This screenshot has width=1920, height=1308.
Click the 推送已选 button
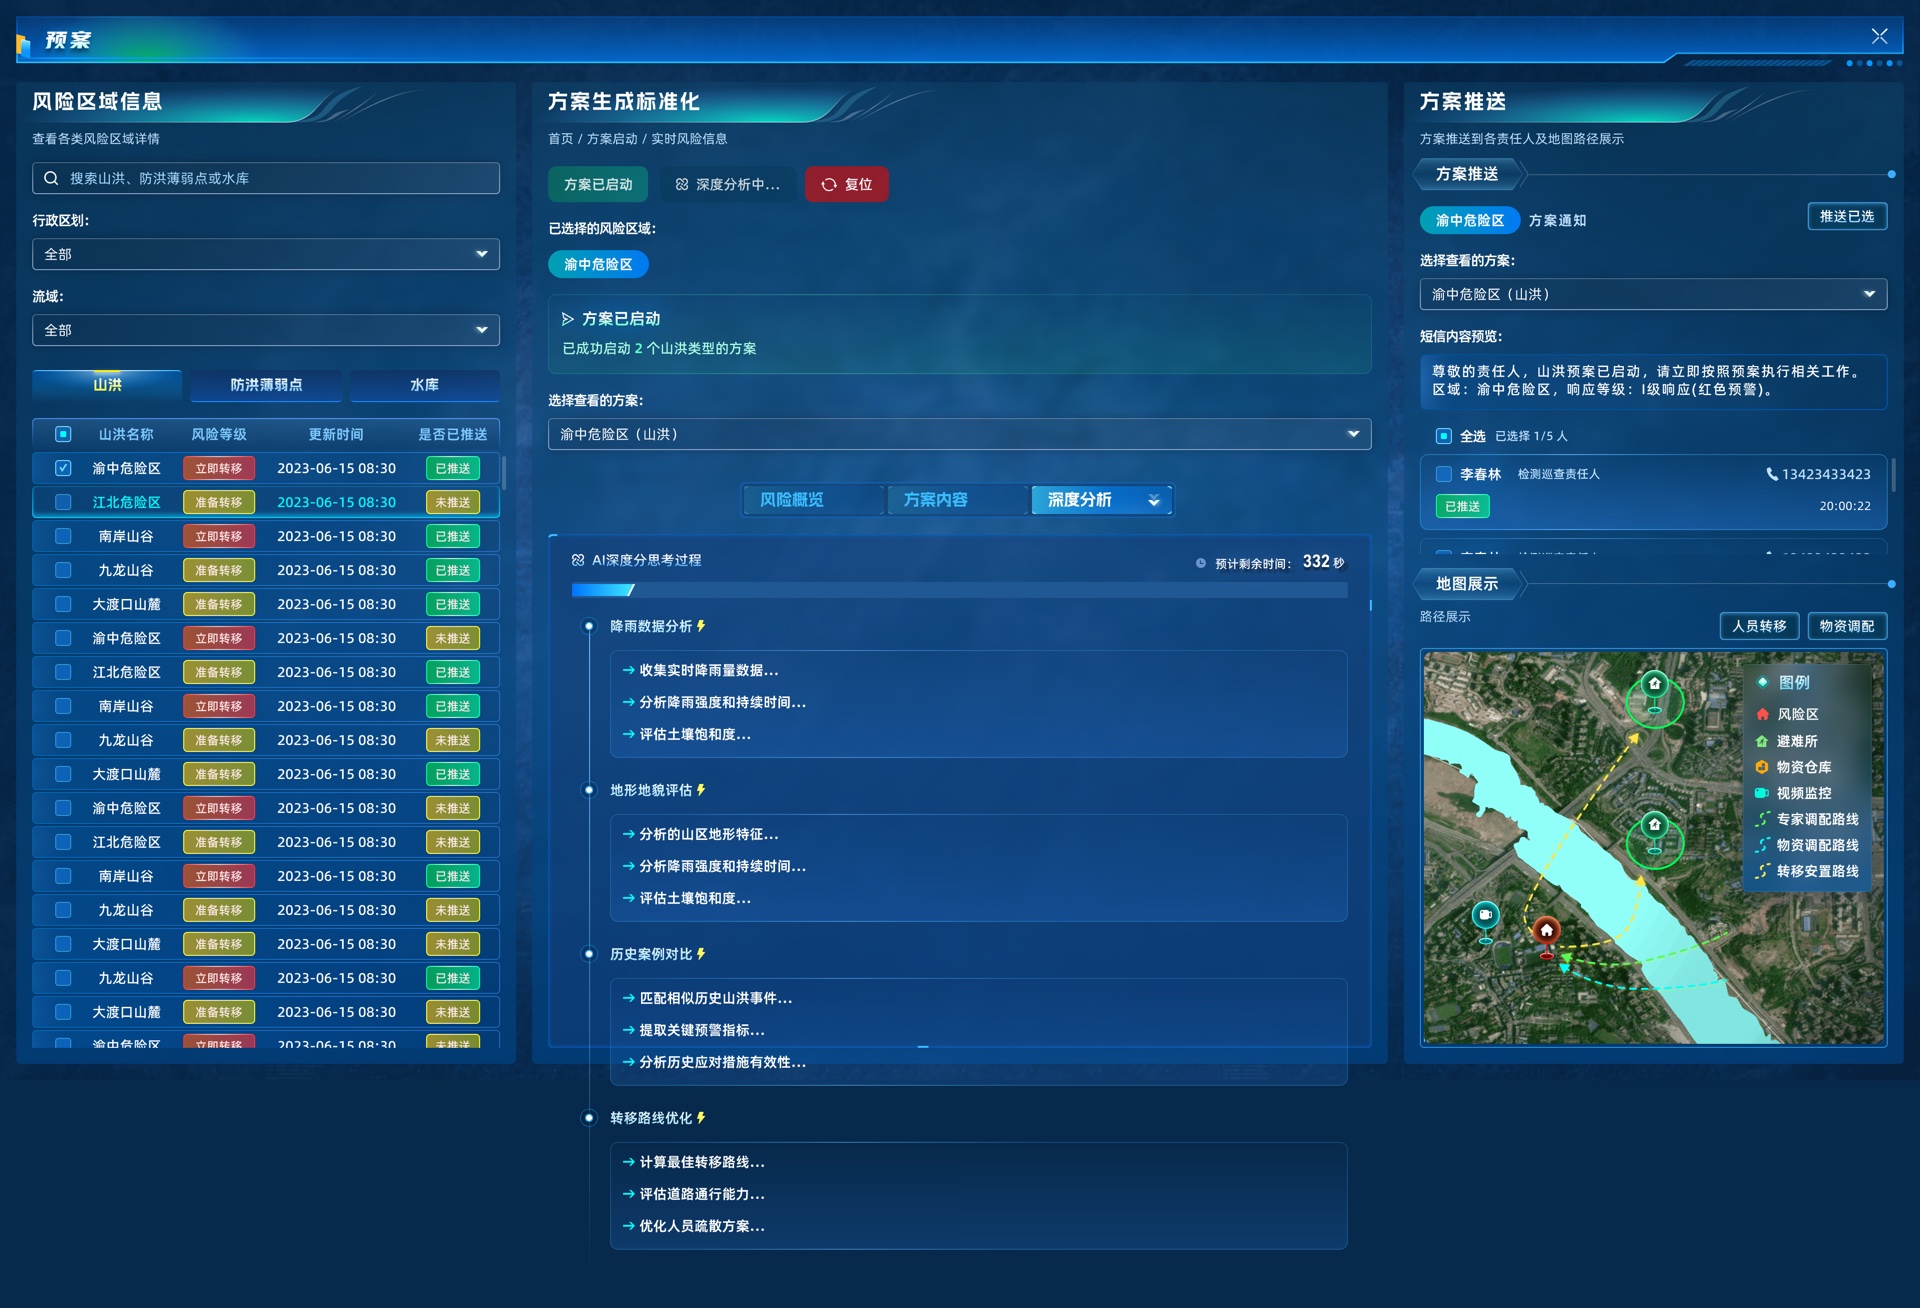click(x=1847, y=216)
